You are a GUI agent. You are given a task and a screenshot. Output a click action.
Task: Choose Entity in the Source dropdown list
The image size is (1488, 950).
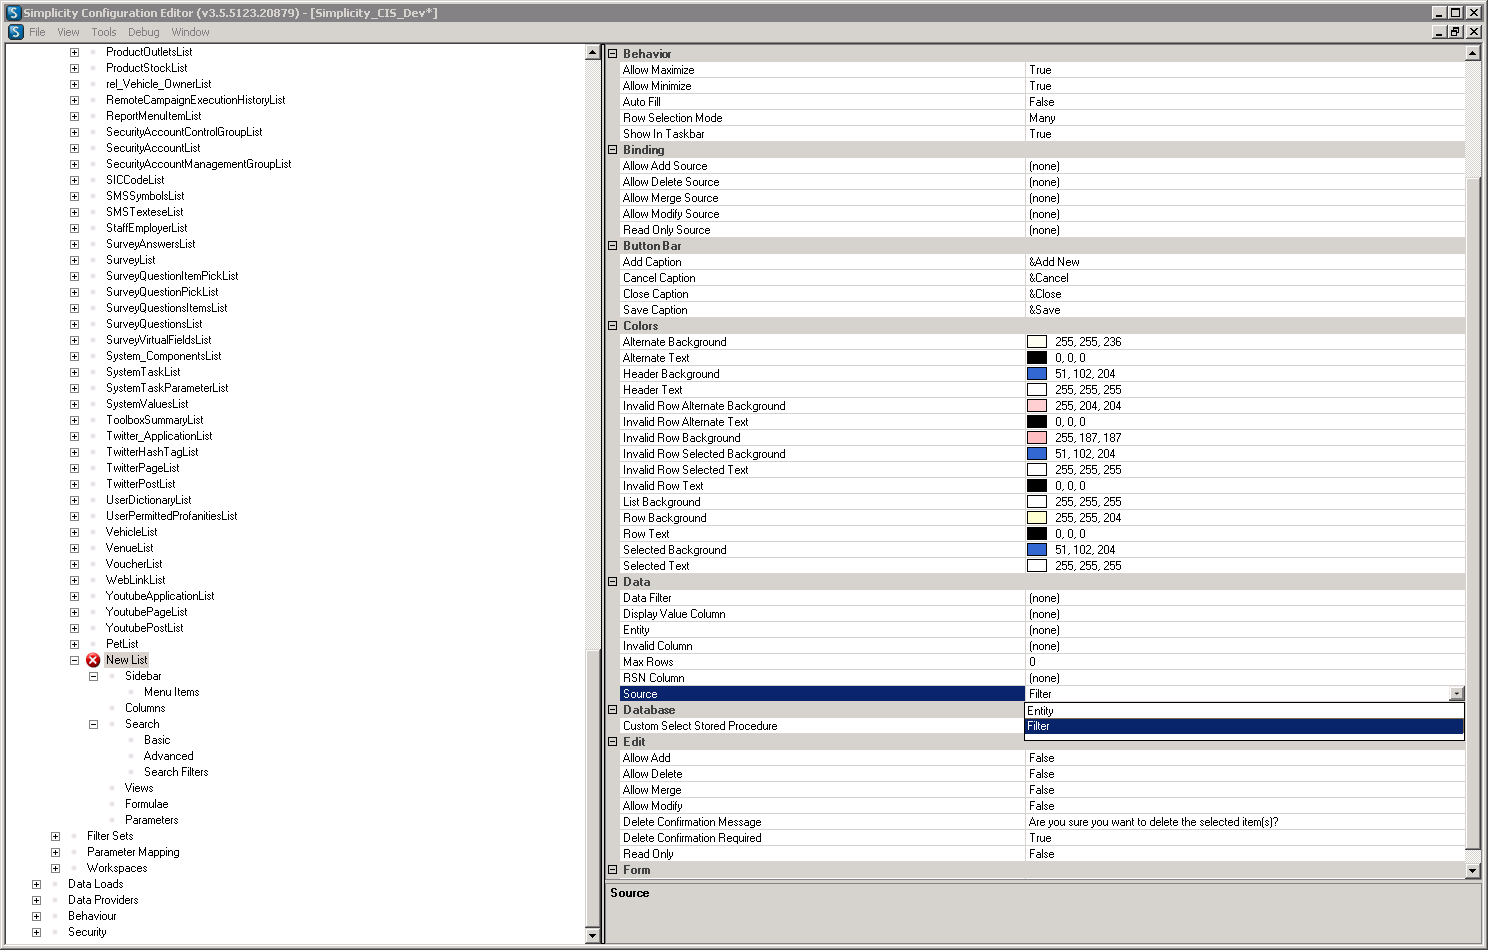pyautogui.click(x=1244, y=711)
